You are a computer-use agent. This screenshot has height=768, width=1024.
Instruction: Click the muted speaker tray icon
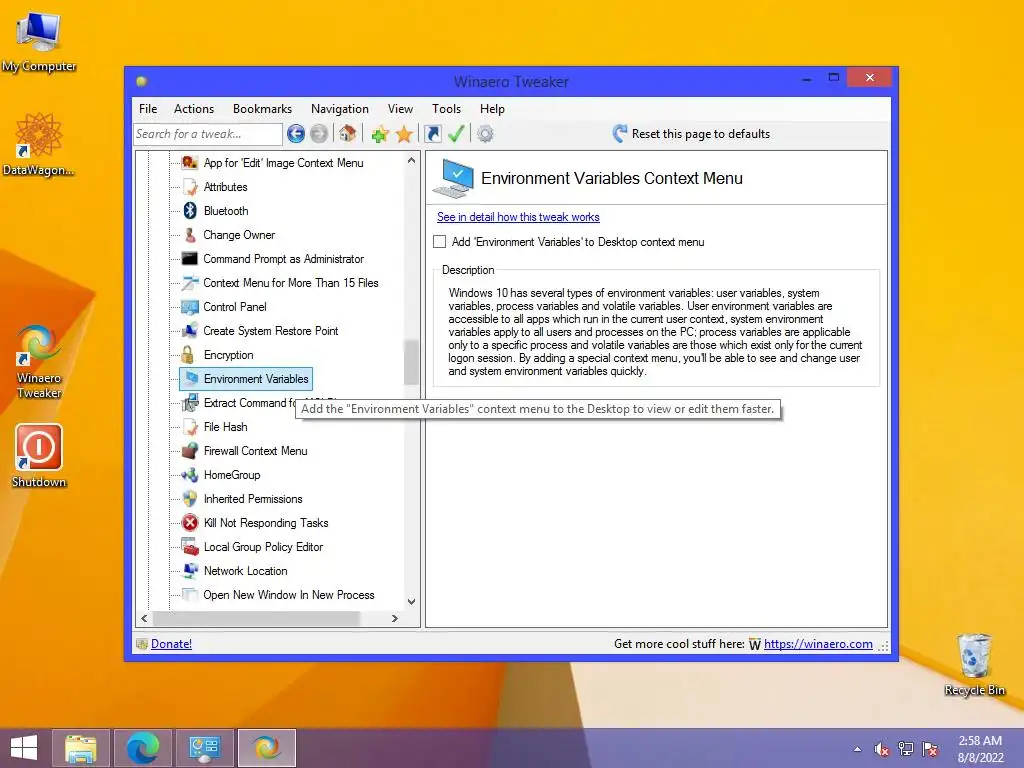click(x=882, y=749)
